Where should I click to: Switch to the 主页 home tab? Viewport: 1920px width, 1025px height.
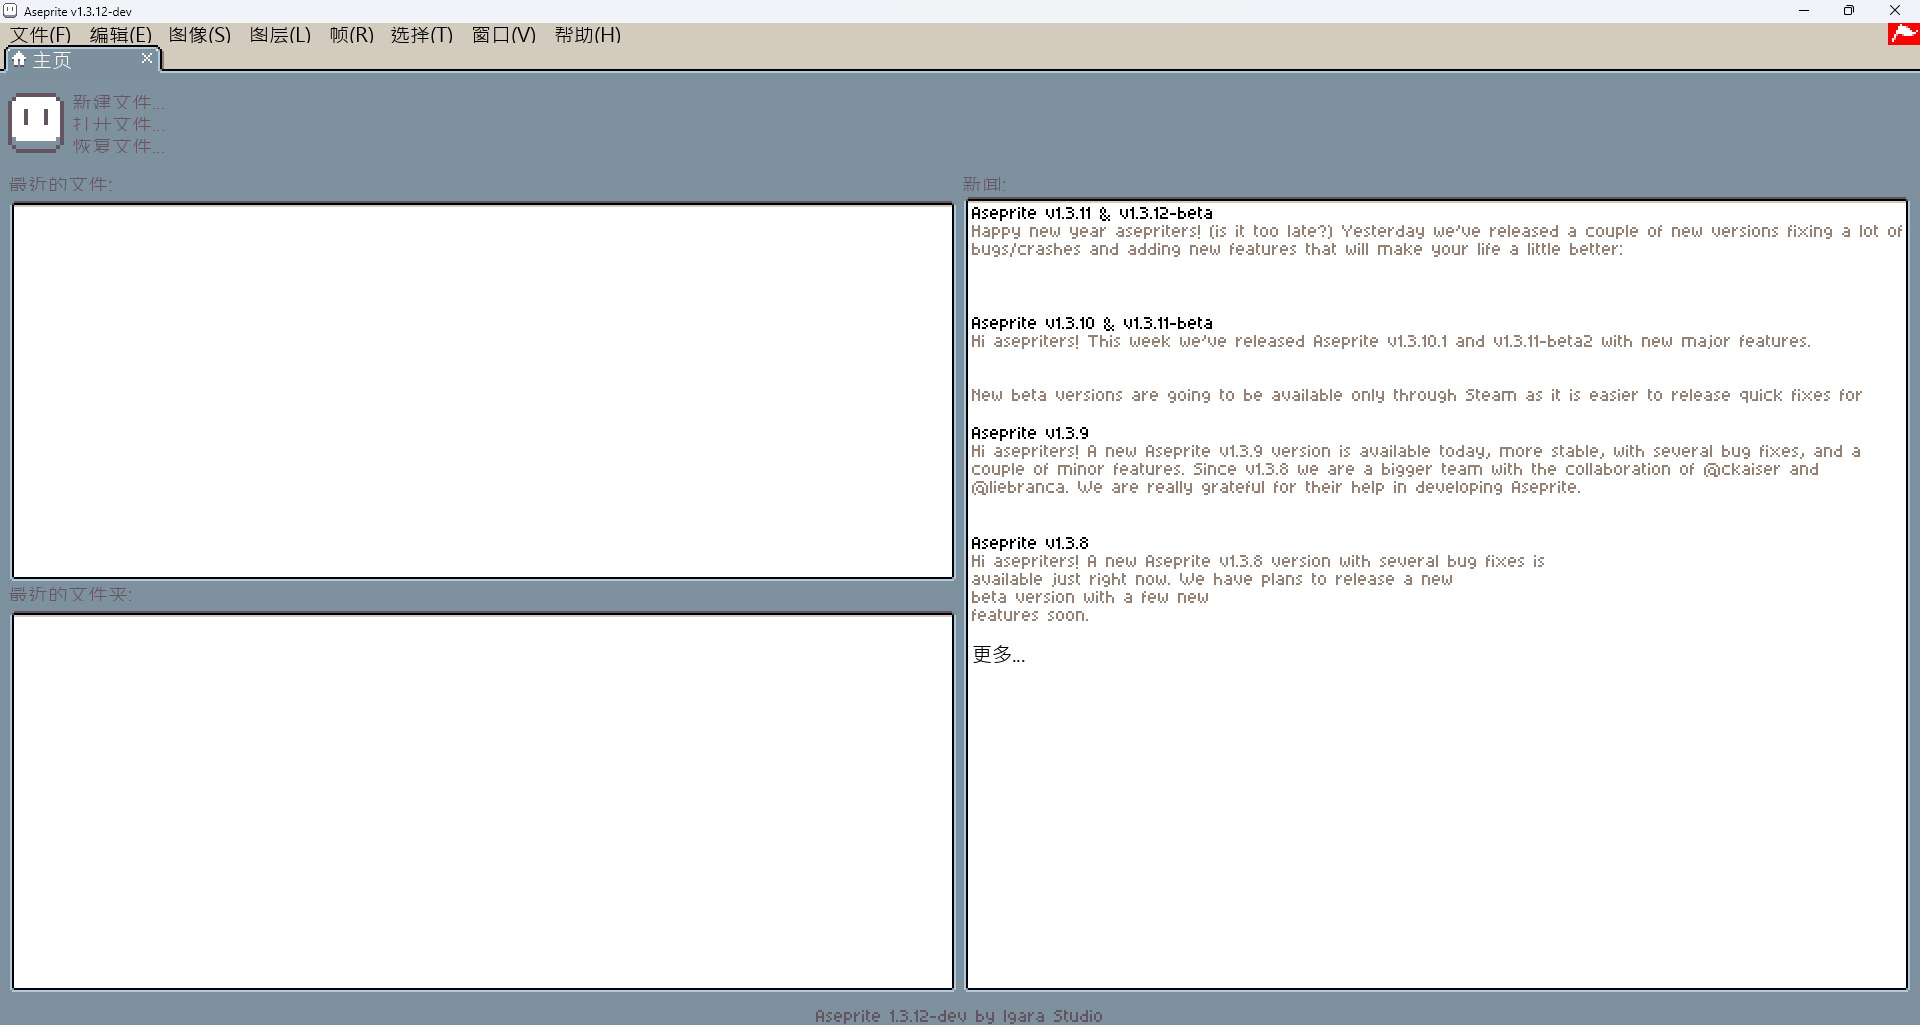coord(52,60)
